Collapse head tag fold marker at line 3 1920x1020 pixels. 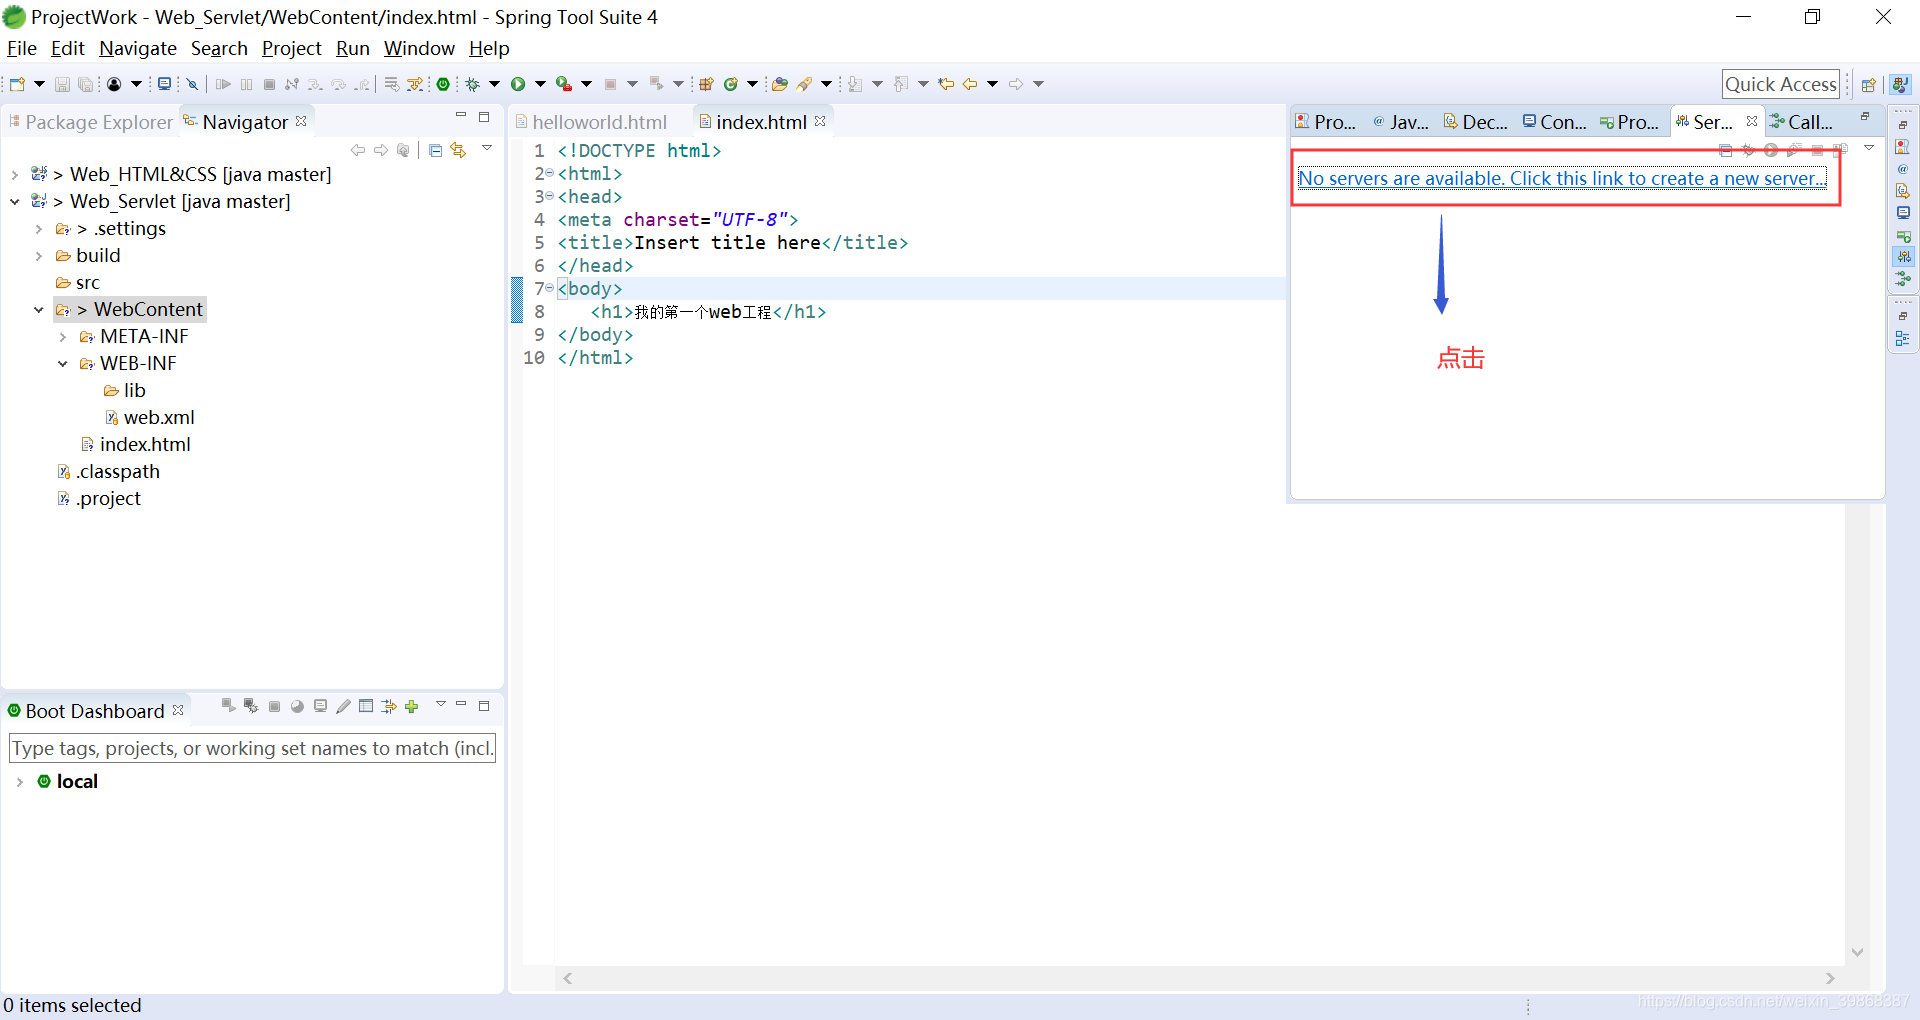[x=549, y=196]
